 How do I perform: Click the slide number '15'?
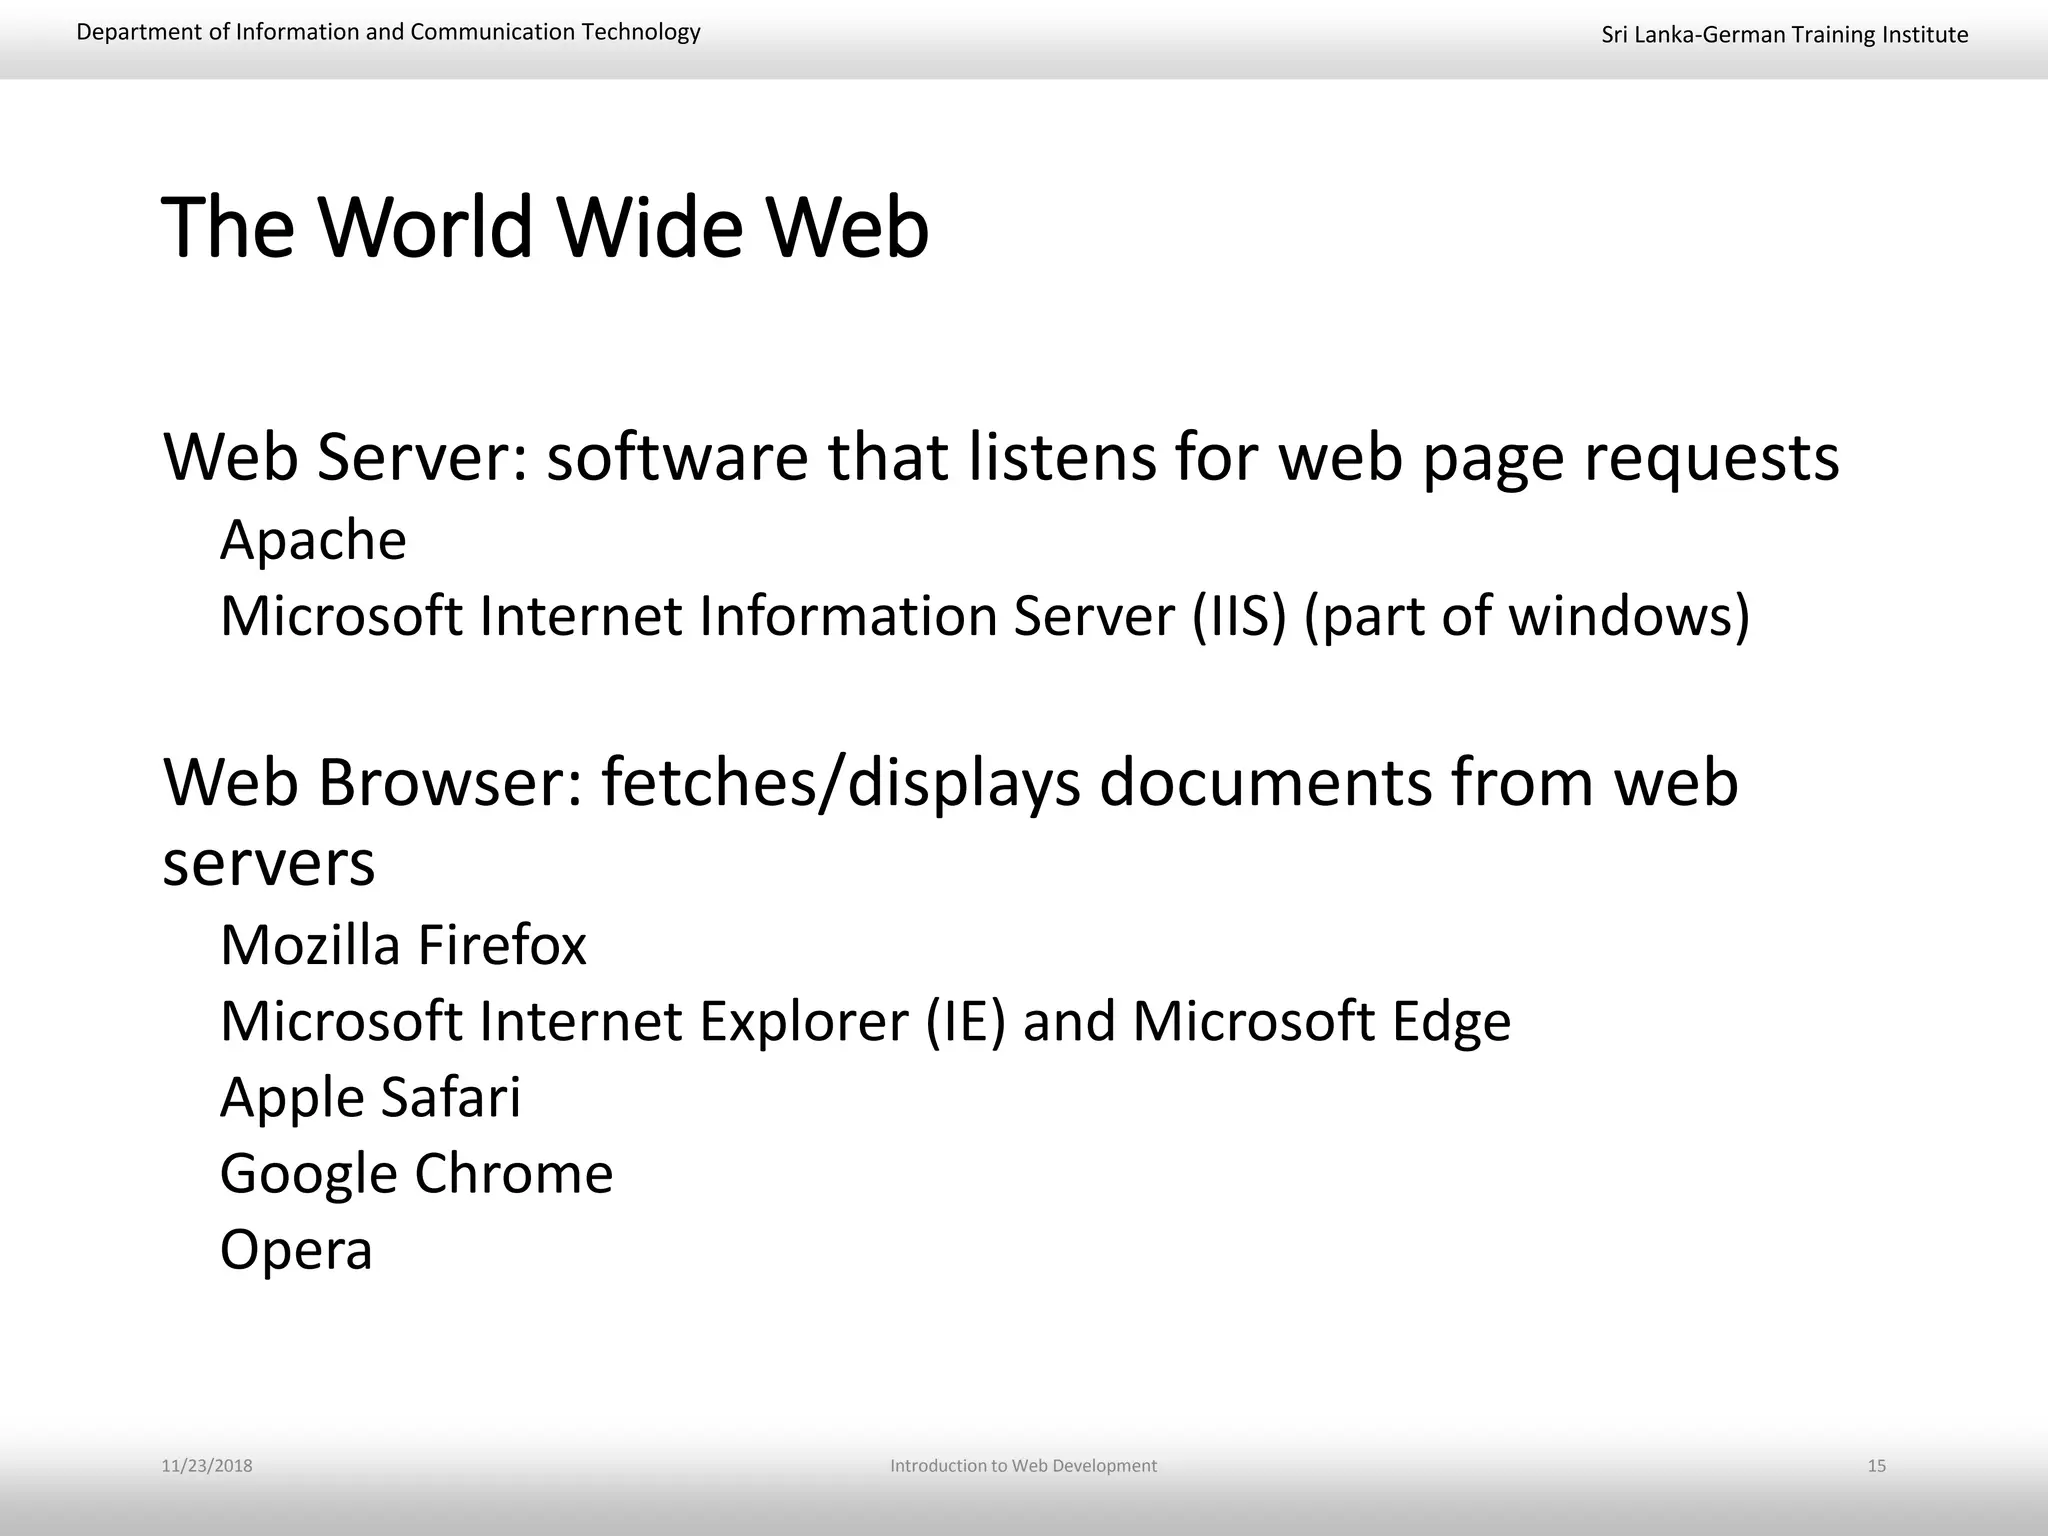pyautogui.click(x=1877, y=1466)
